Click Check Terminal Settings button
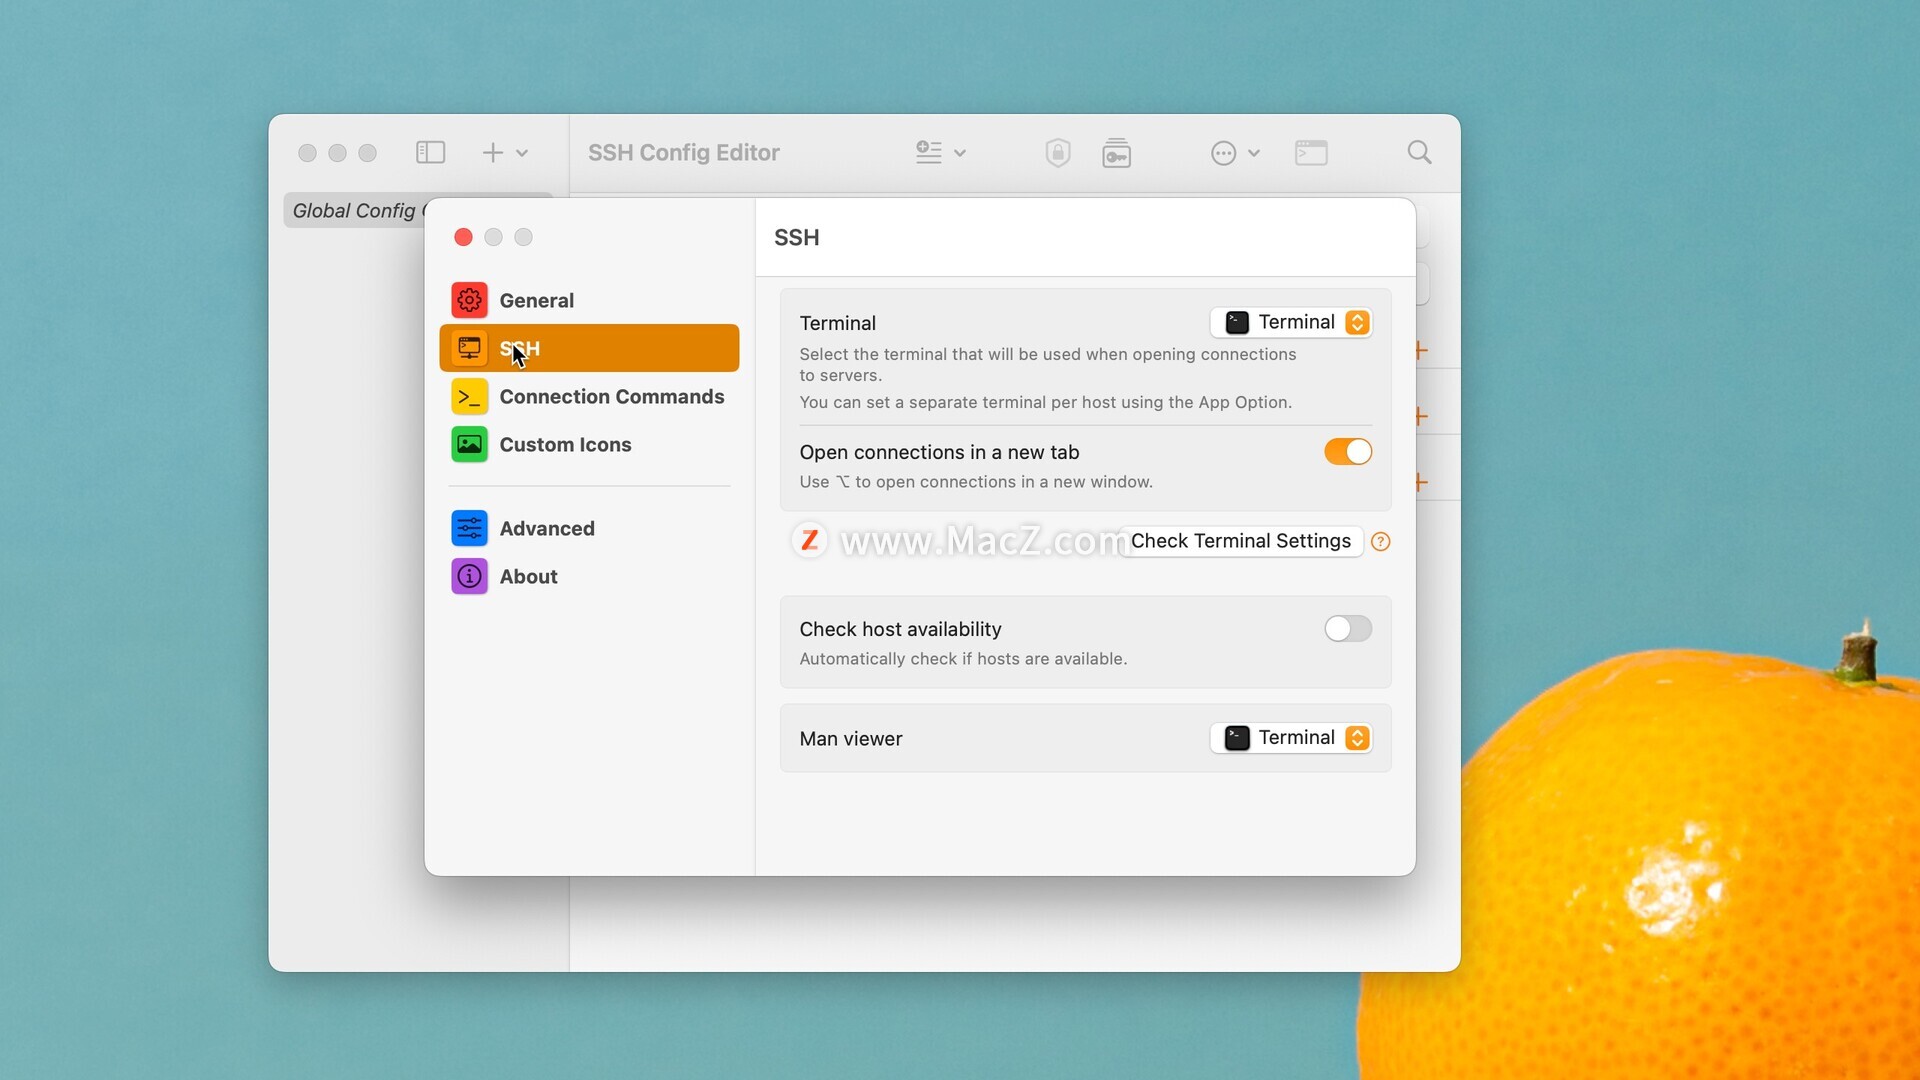Image resolution: width=1920 pixels, height=1080 pixels. click(x=1240, y=541)
